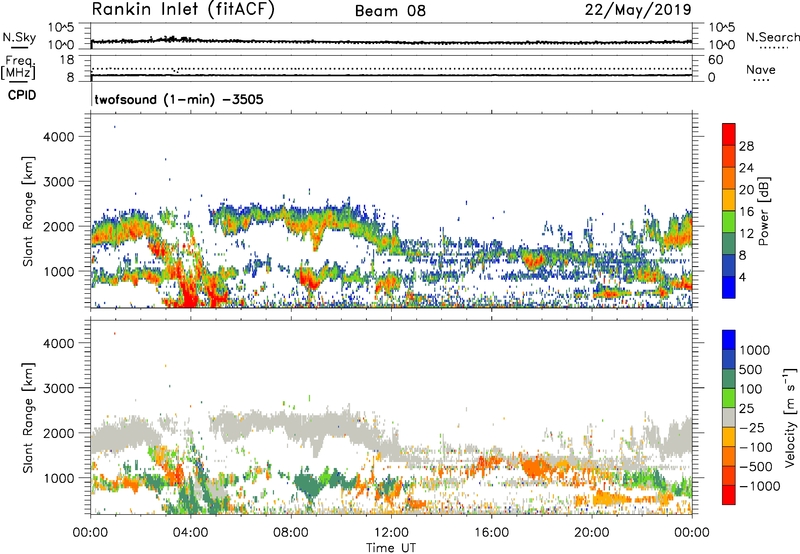The width and height of the screenshot is (800, 554).
Task: Pick the red power swatch above 28 dB
Action: 729,134
